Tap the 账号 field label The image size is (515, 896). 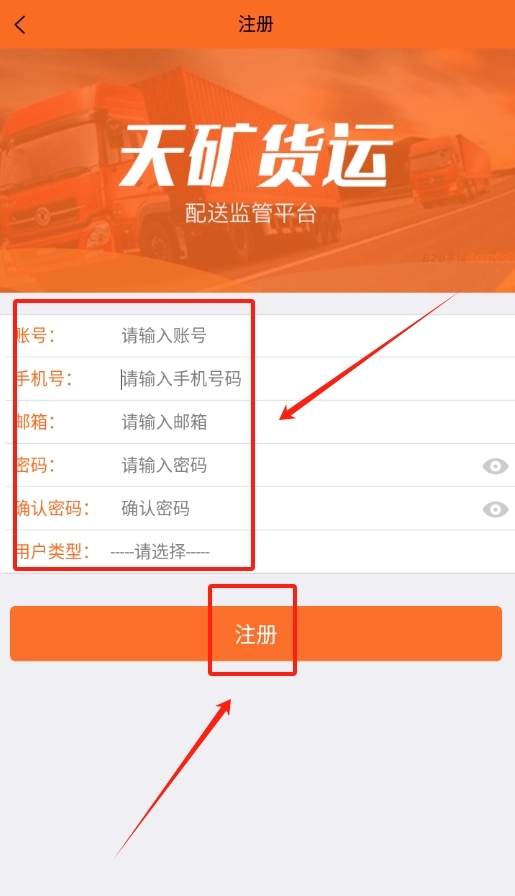coord(35,335)
